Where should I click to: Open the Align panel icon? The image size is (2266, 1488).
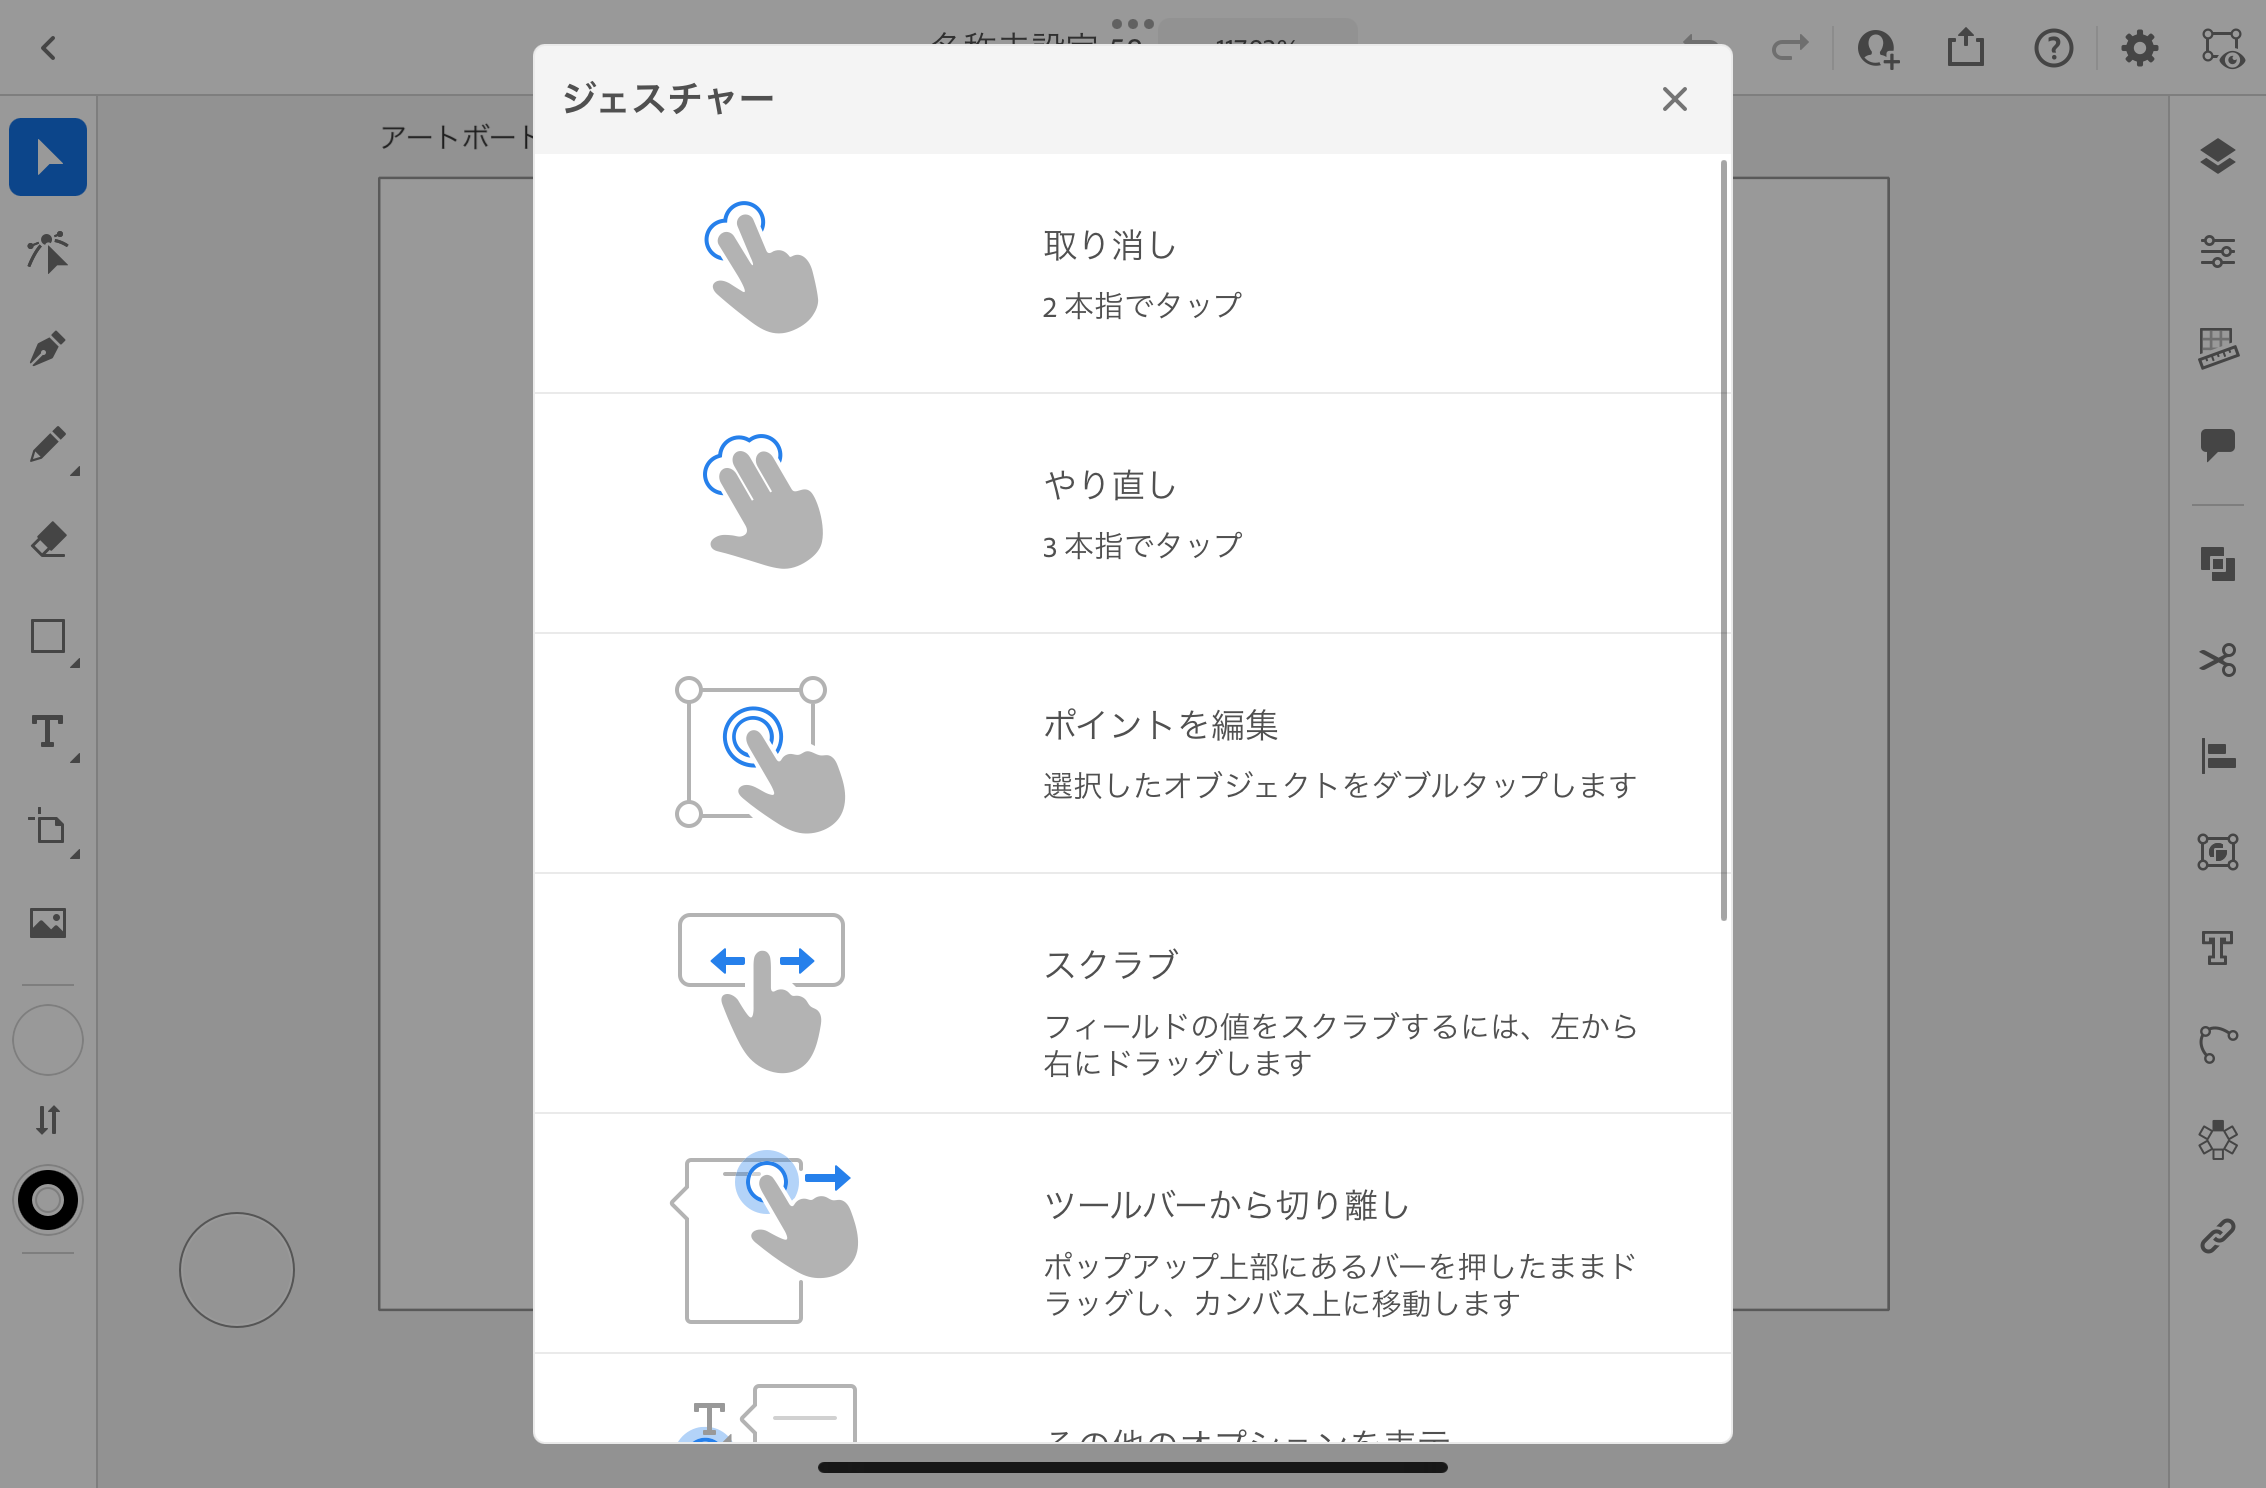coord(2217,756)
